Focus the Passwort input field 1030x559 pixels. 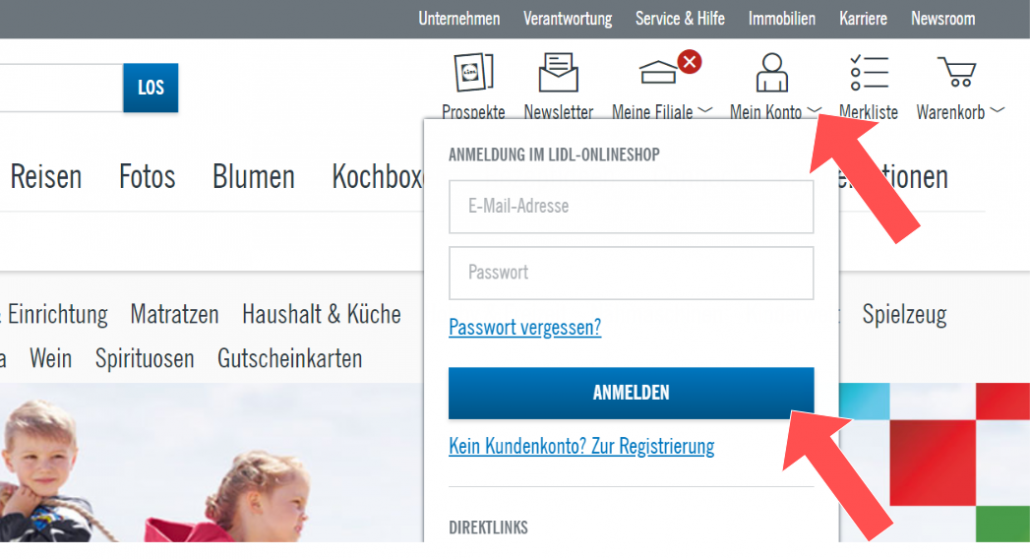pos(631,273)
